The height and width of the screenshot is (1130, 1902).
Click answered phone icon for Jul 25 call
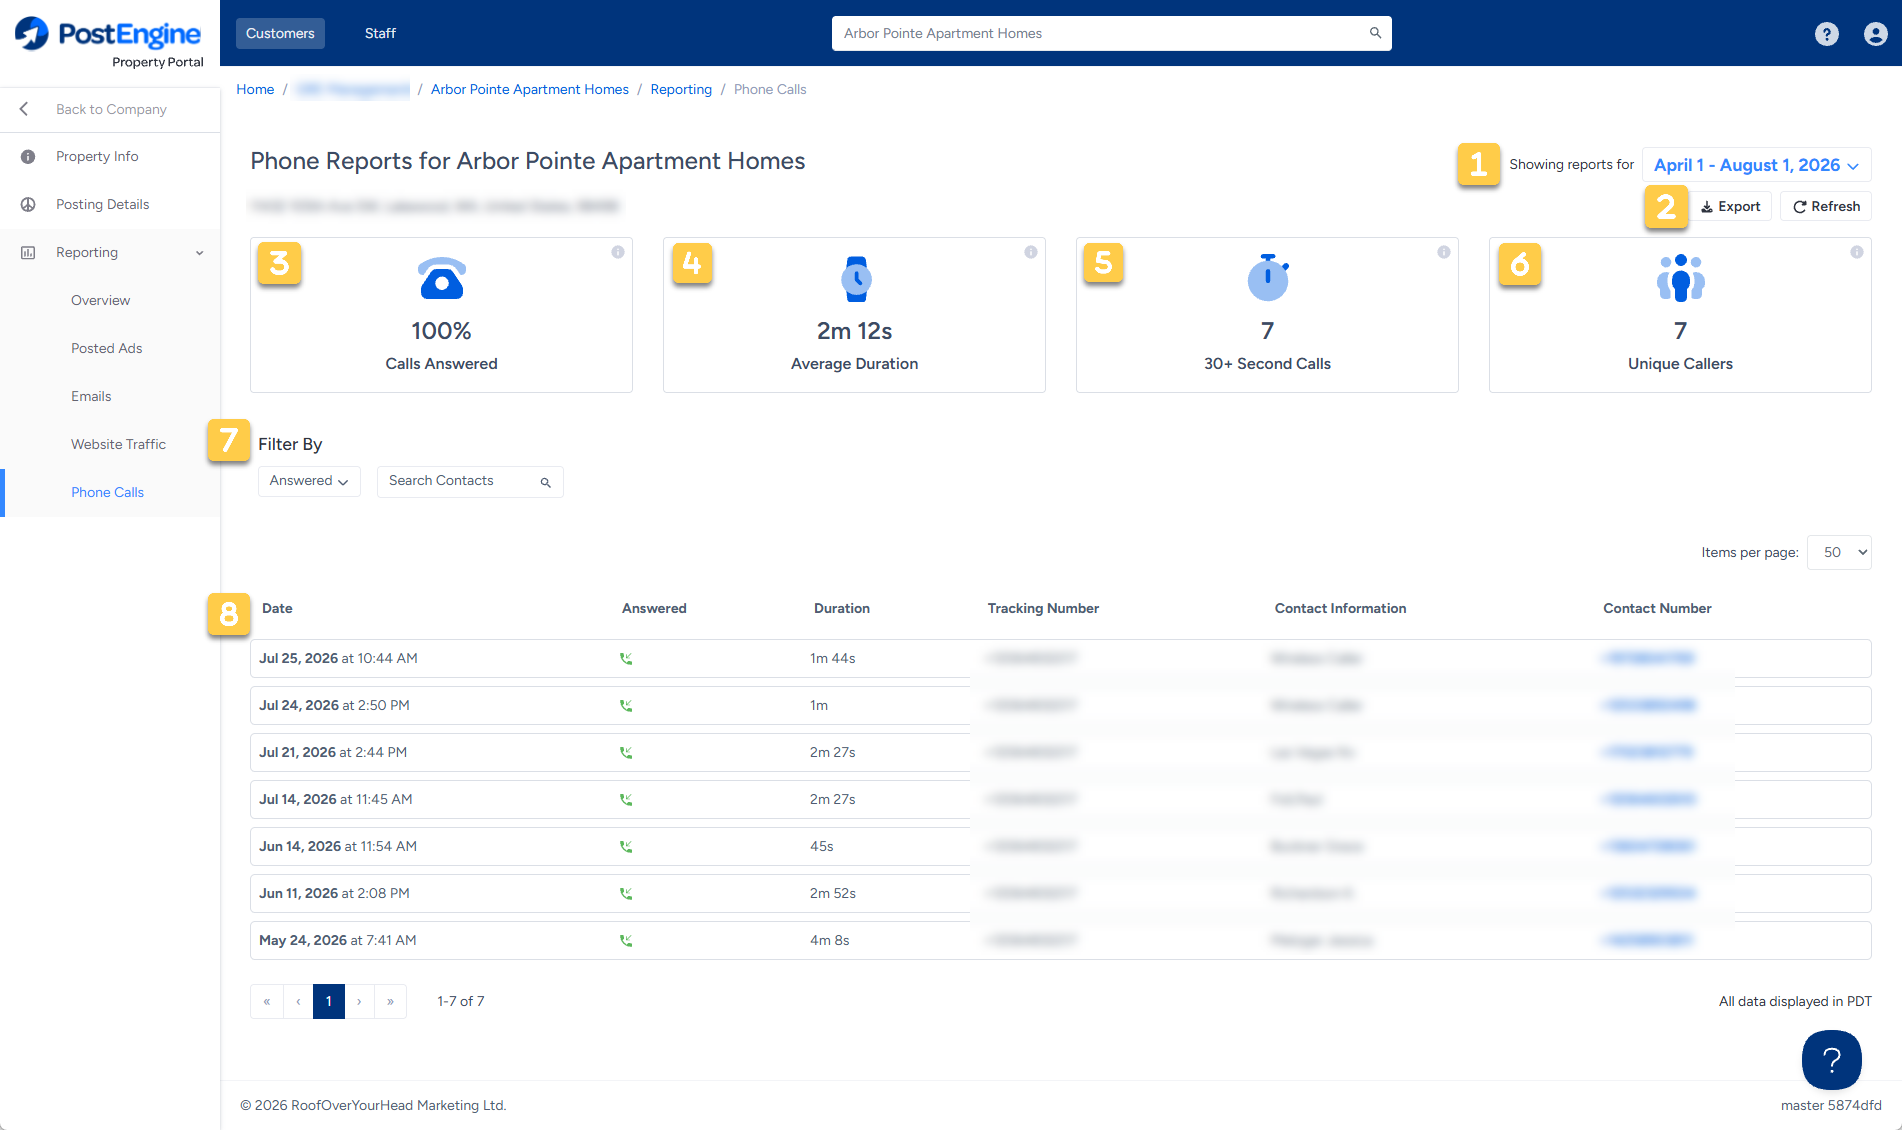tap(626, 659)
